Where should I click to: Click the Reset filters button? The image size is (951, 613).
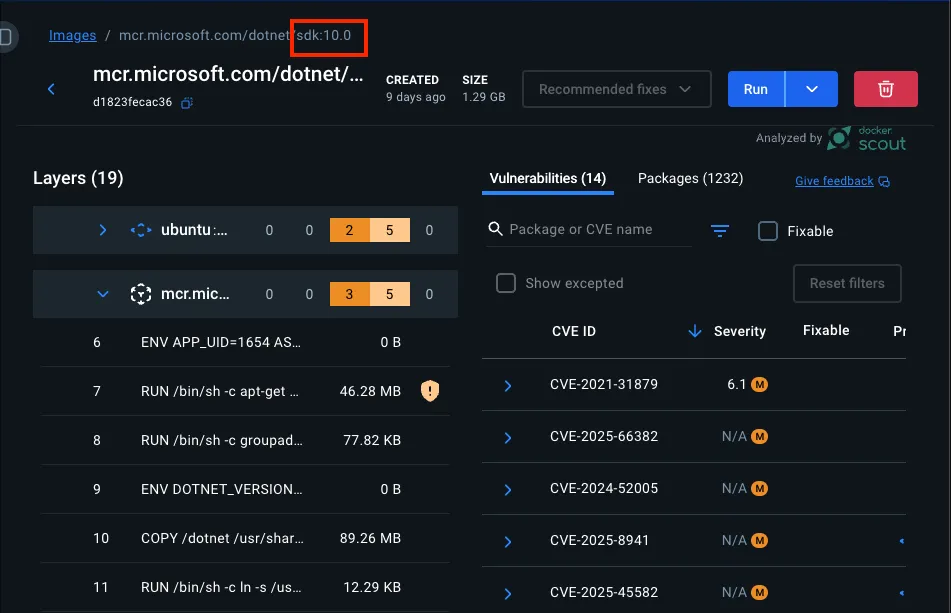pos(847,283)
